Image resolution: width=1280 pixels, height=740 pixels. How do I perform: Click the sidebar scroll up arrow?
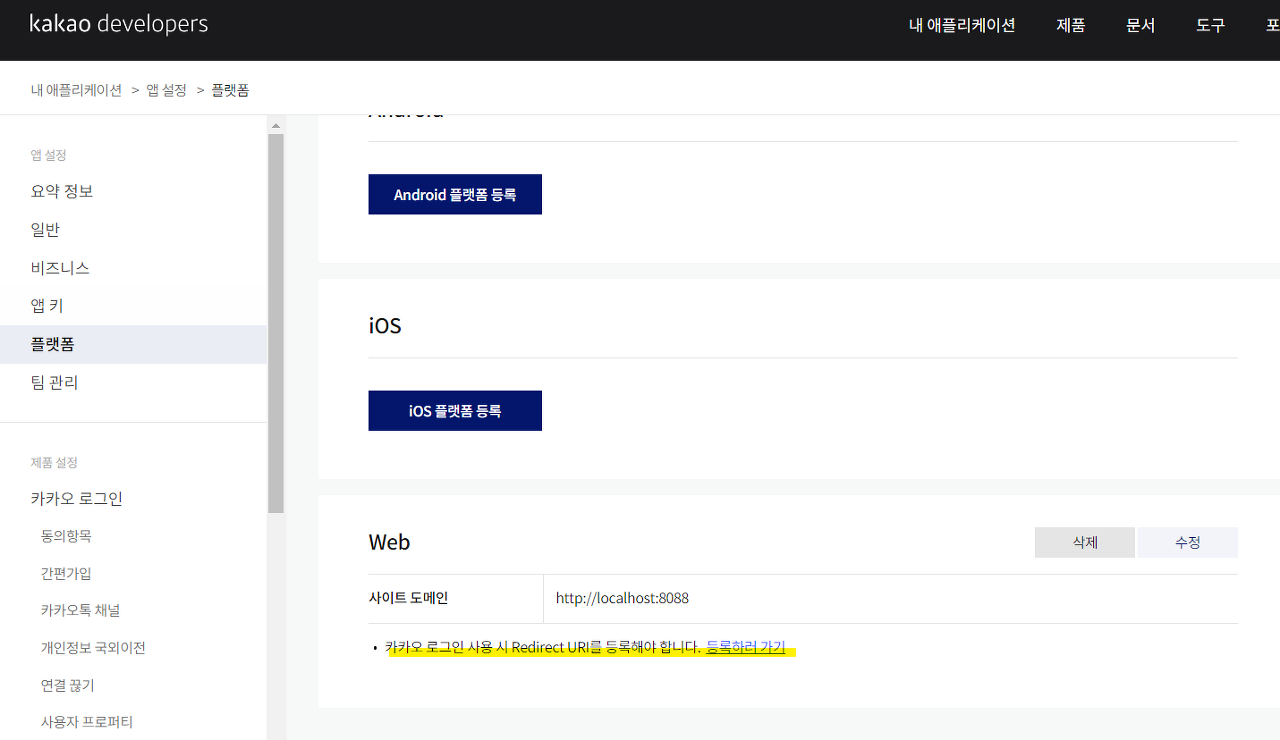(276, 125)
